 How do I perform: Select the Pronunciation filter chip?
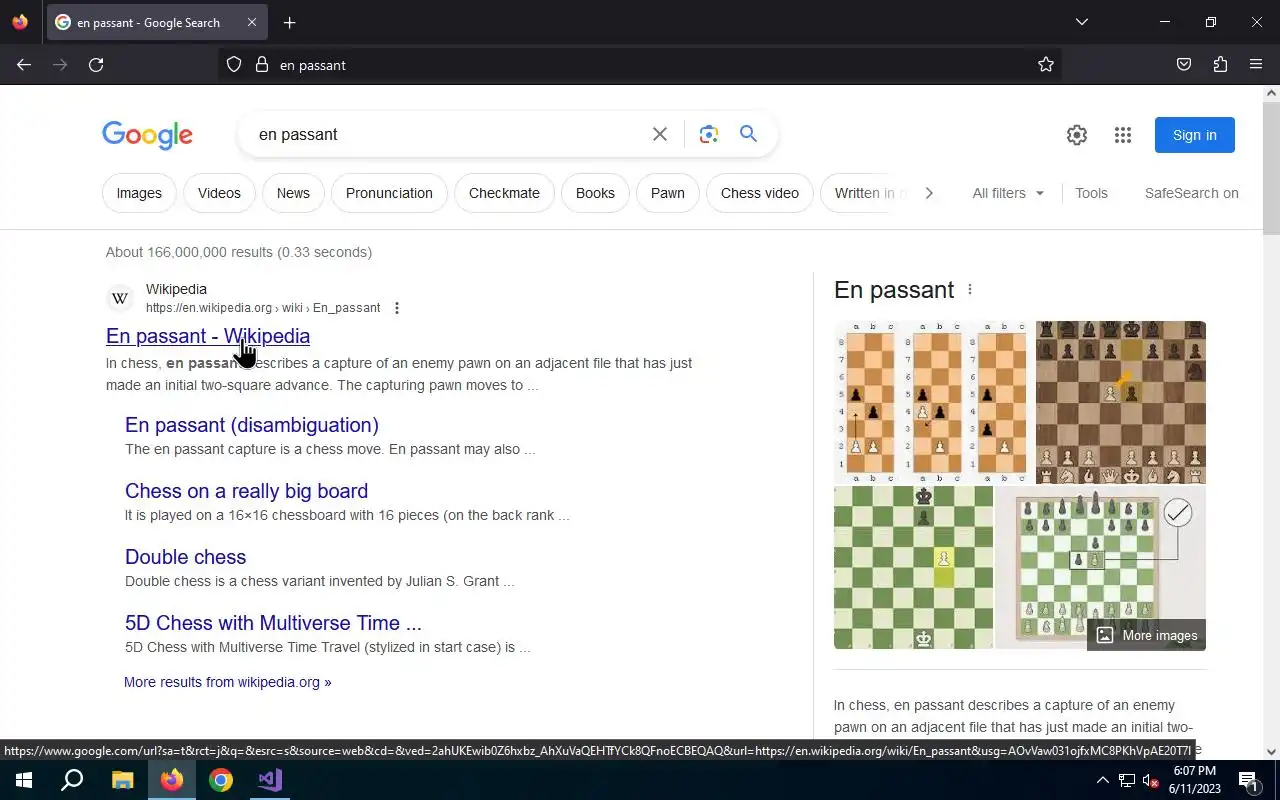(389, 193)
